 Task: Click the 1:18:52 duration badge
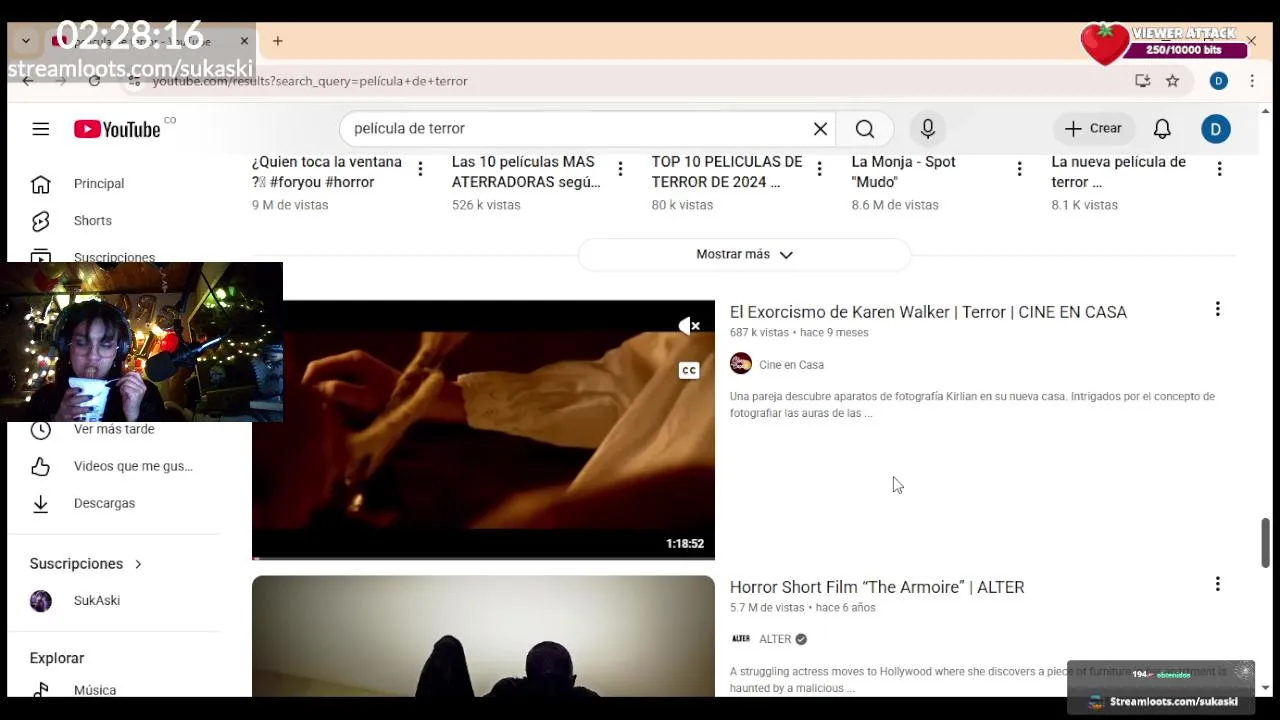[x=685, y=544]
